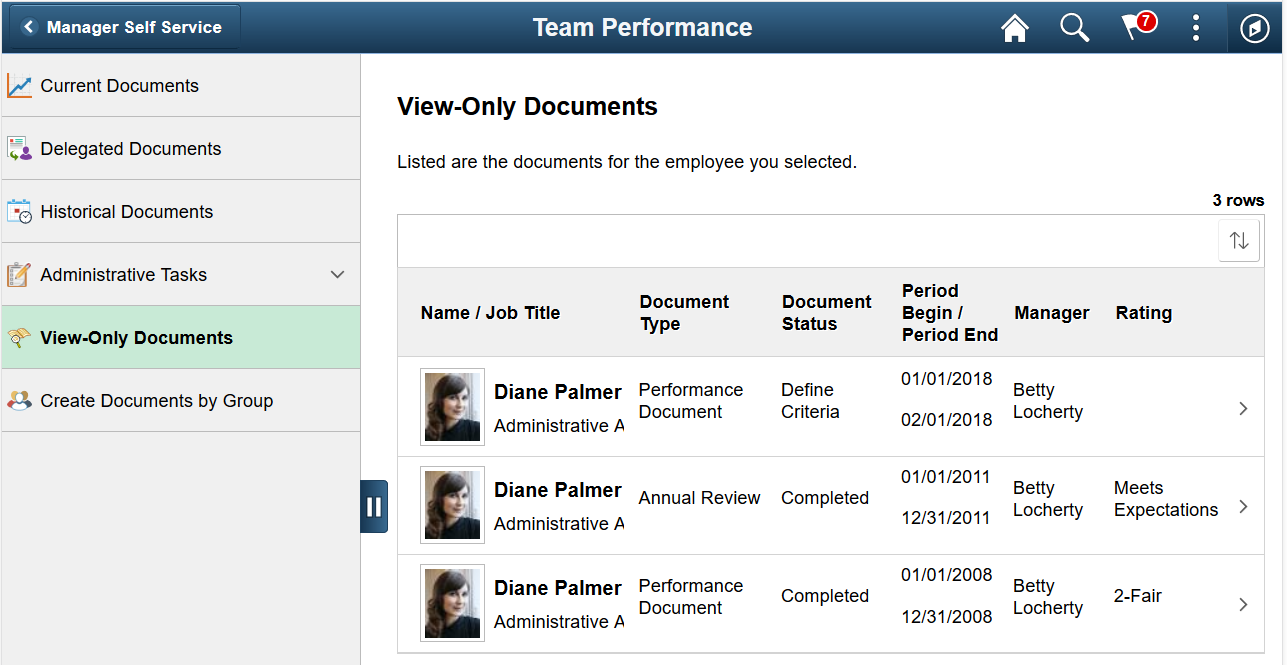Click the Rating column header
1287x665 pixels.
coord(1144,313)
